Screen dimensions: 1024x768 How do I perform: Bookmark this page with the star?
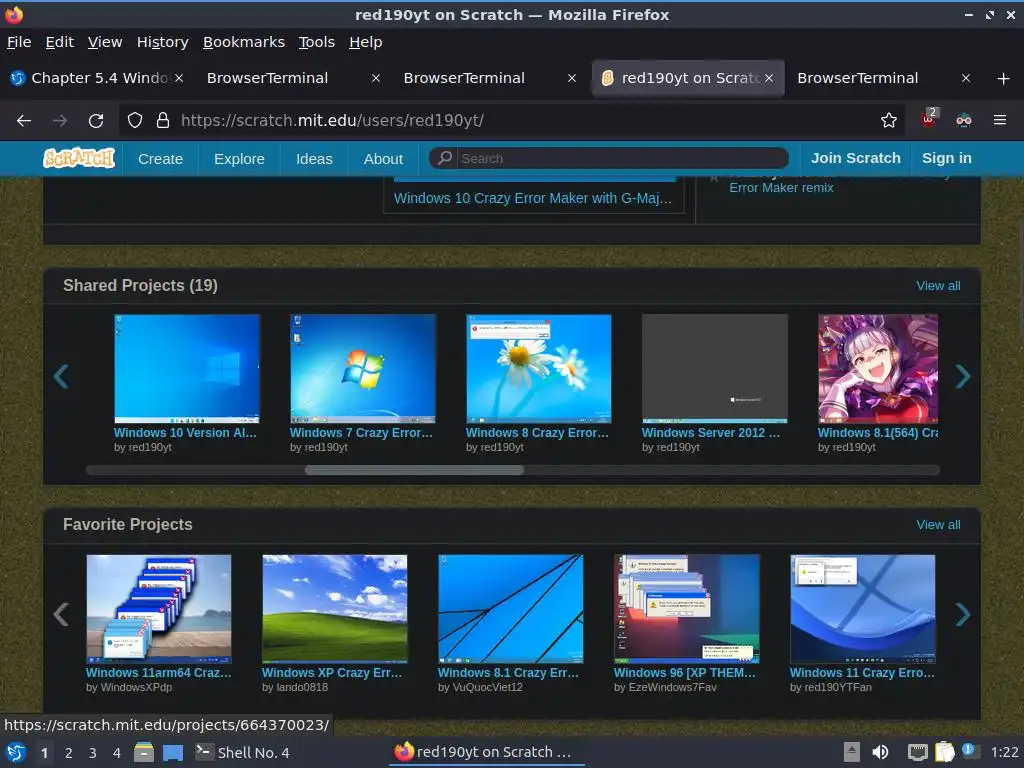[888, 120]
